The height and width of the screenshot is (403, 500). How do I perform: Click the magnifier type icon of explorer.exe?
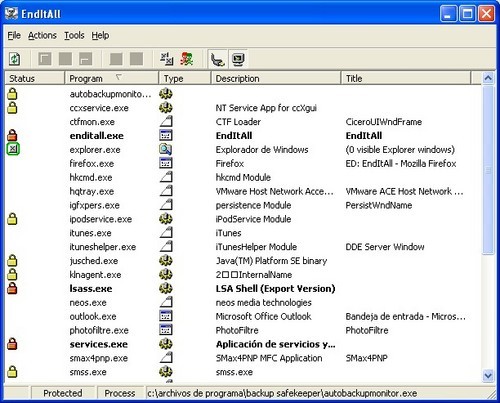point(166,149)
